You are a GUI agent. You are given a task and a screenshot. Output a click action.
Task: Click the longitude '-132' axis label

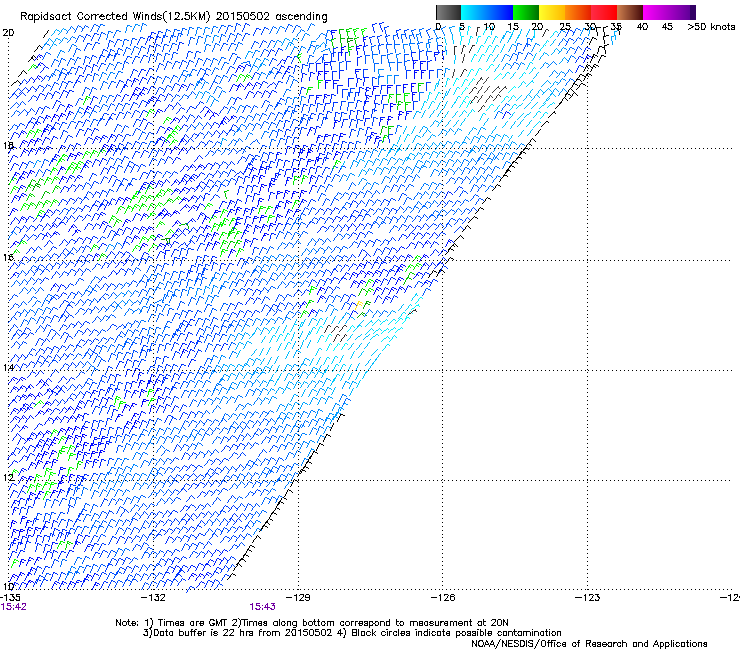click(154, 598)
